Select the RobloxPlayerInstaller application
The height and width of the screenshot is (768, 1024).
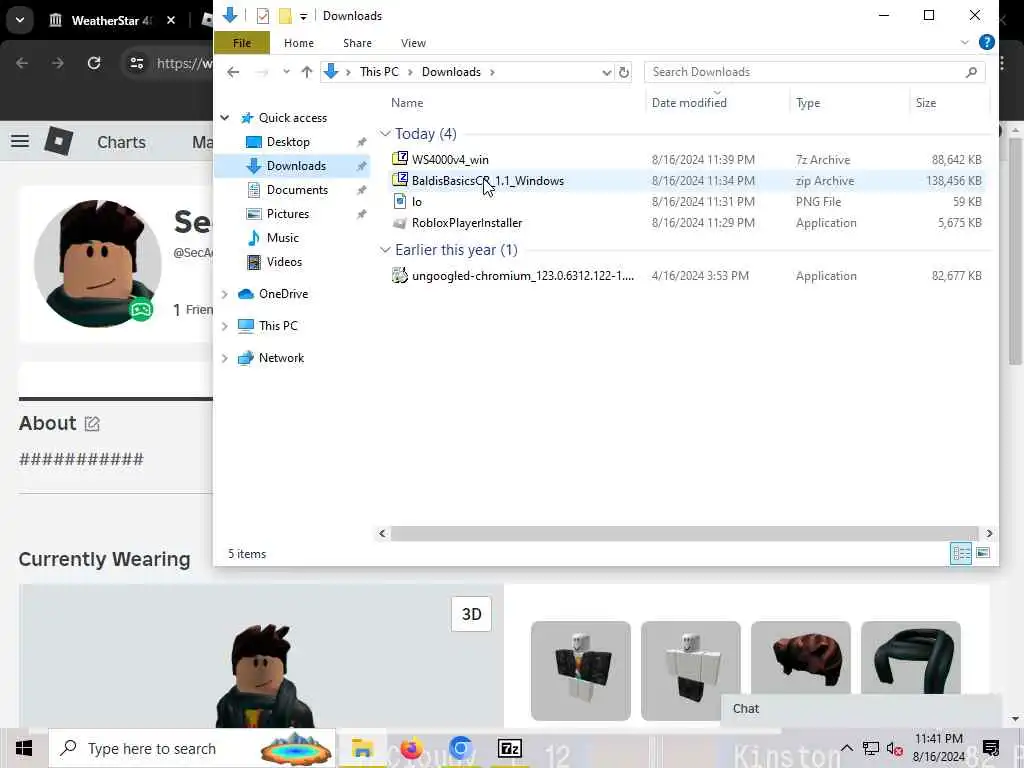pos(467,223)
